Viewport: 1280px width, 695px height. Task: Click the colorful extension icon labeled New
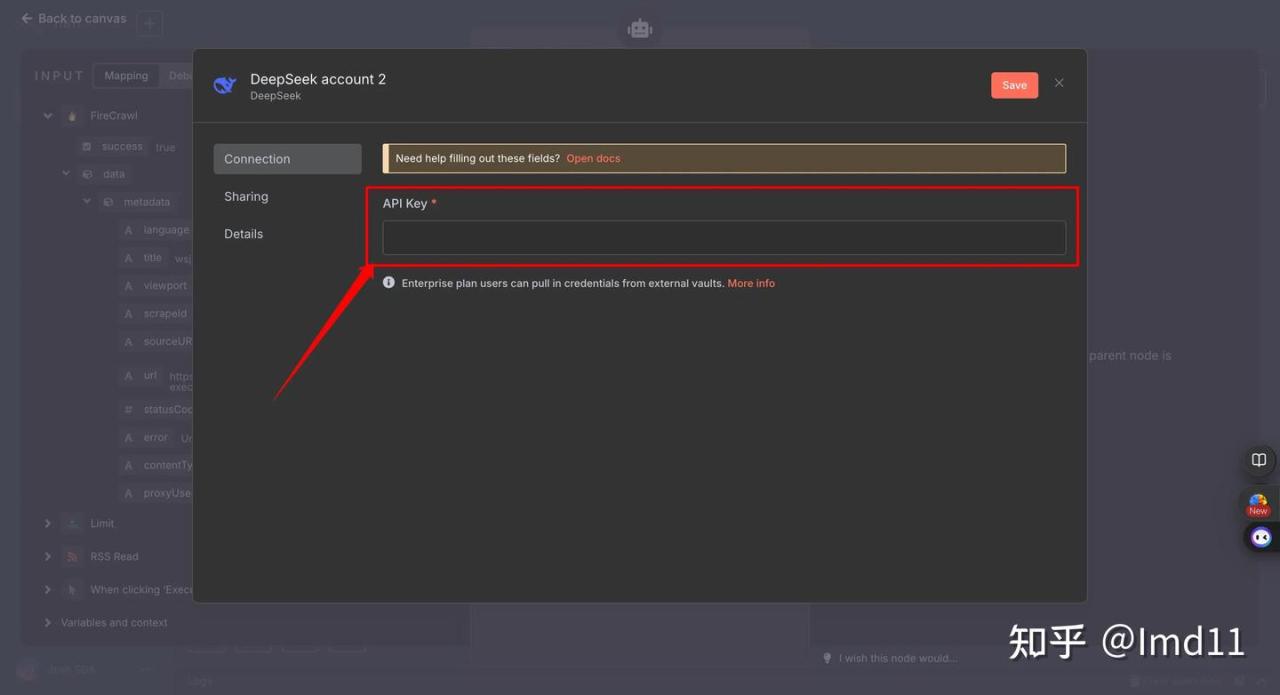[1258, 504]
